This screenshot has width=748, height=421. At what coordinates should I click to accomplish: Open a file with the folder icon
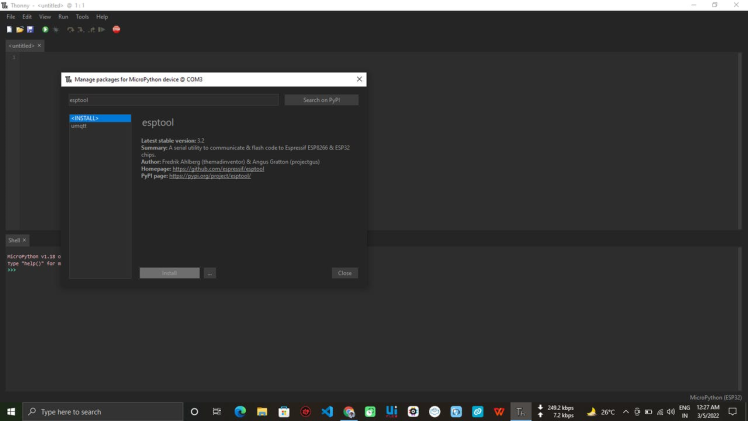20,30
